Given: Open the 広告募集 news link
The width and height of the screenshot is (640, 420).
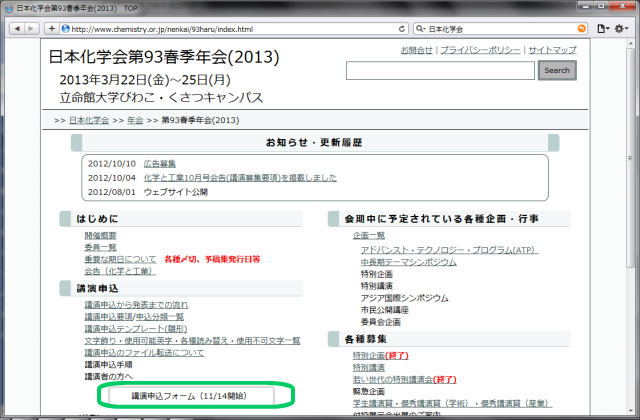Looking at the screenshot, I should pyautogui.click(x=159, y=163).
